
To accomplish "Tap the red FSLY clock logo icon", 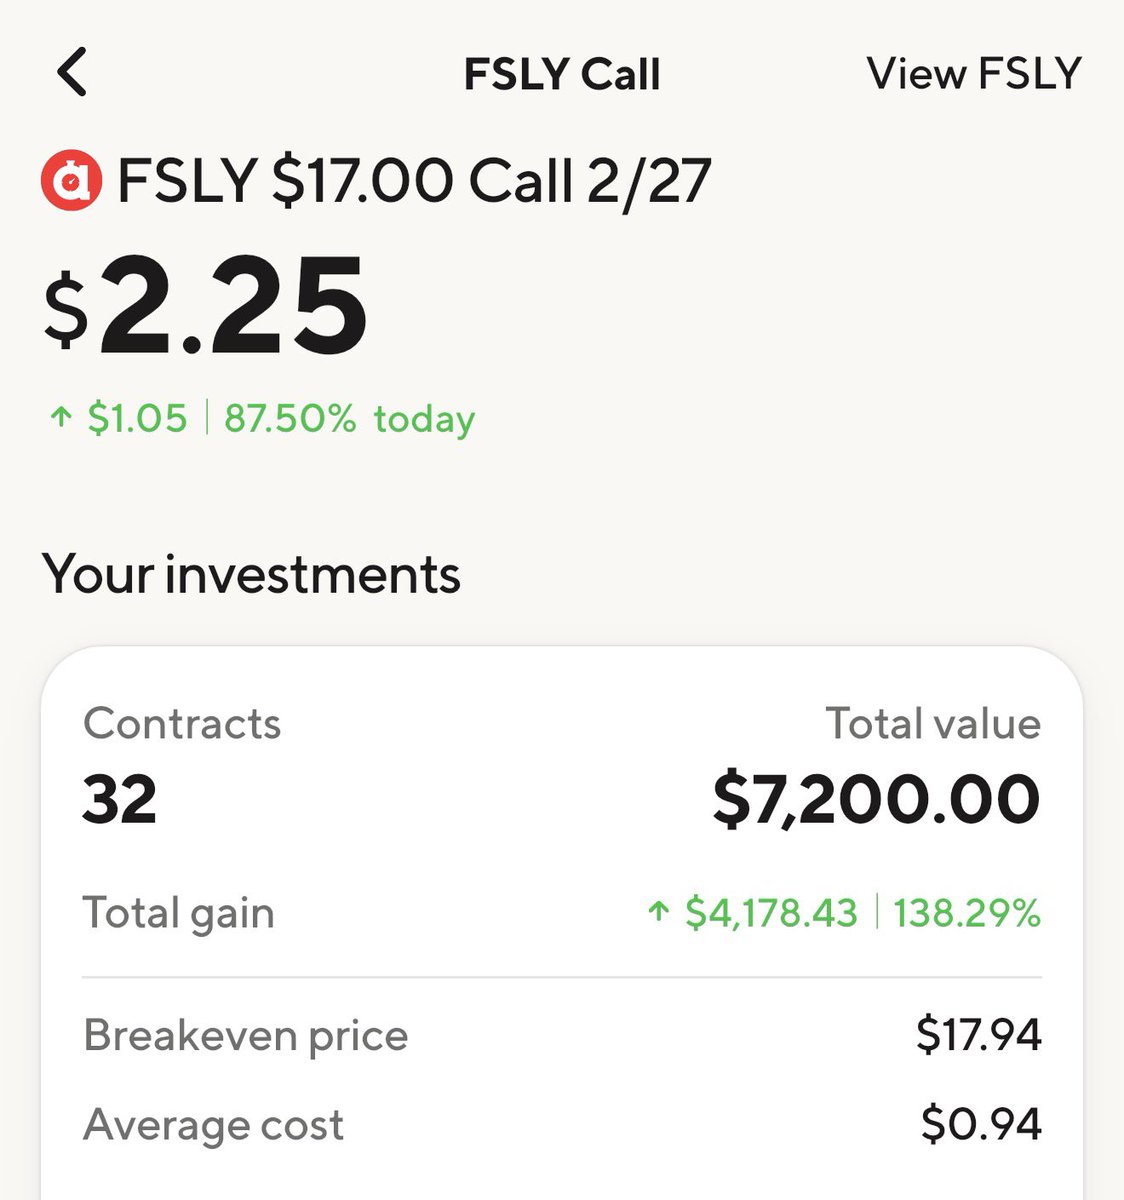I will click(70, 181).
